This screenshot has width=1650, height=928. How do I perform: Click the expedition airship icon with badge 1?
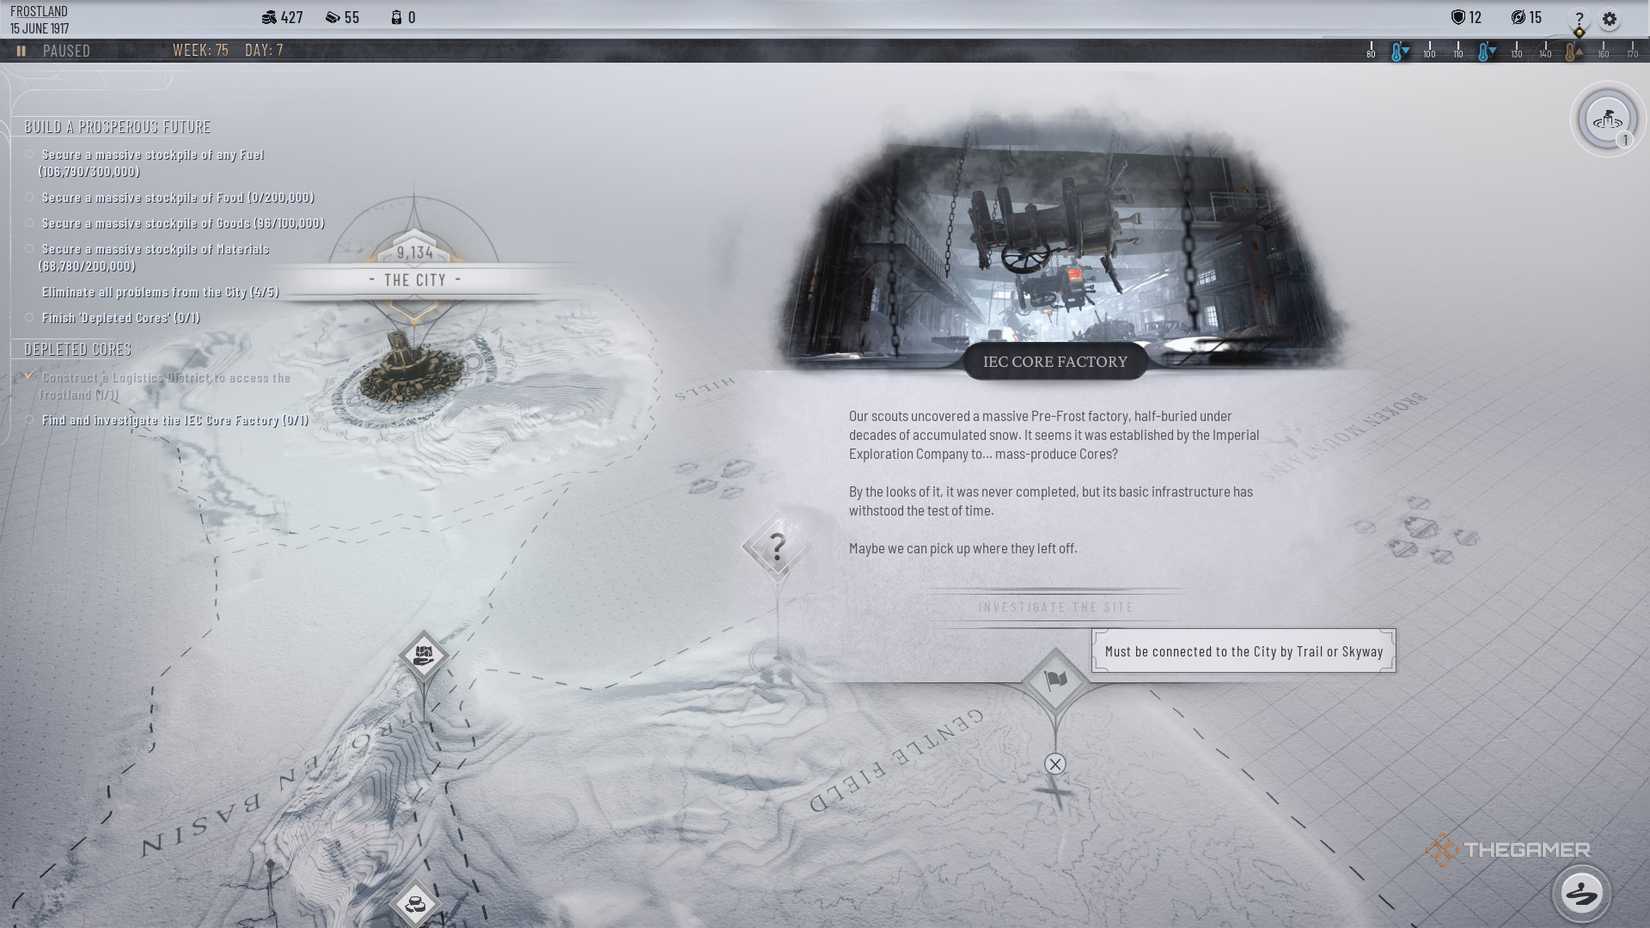pos(1607,118)
